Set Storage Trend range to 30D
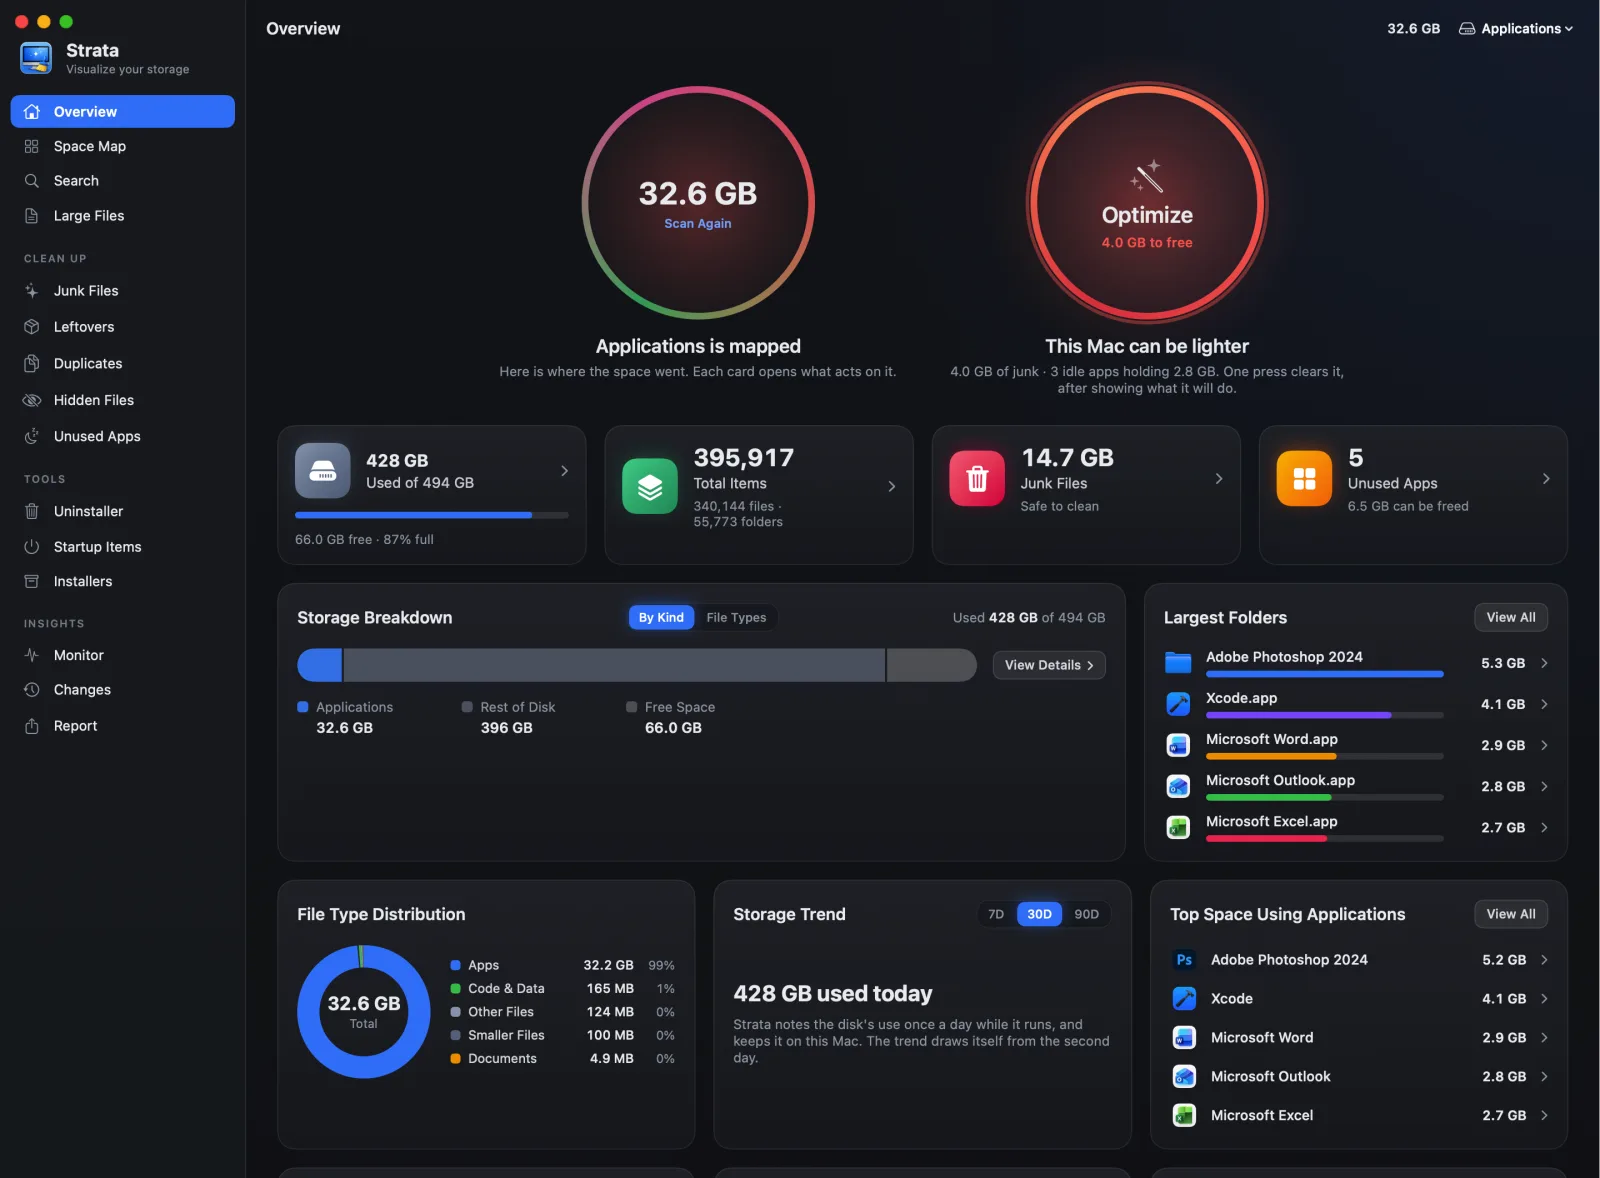This screenshot has height=1178, width=1600. pyautogui.click(x=1039, y=914)
